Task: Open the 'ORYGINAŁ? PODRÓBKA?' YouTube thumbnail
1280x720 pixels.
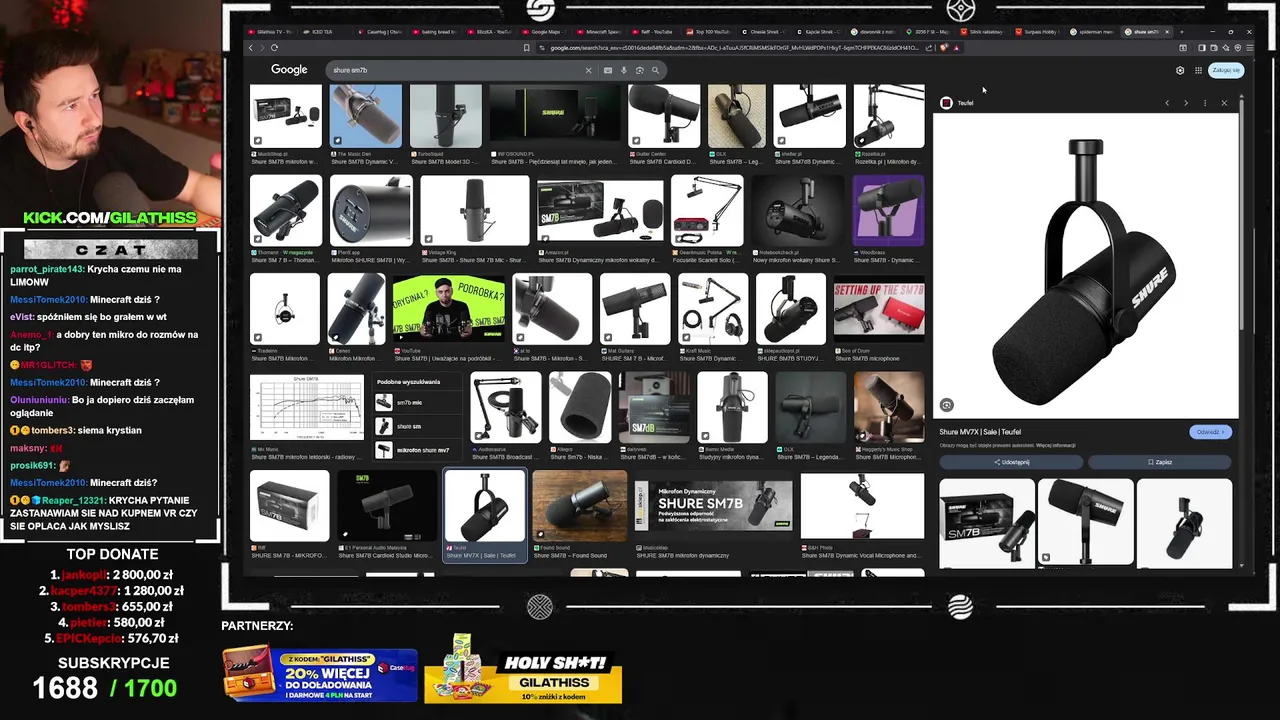Action: pyautogui.click(x=448, y=309)
